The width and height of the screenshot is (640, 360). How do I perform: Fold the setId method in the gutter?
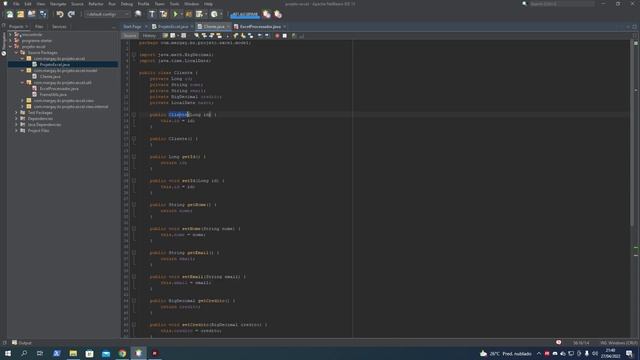click(x=133, y=181)
